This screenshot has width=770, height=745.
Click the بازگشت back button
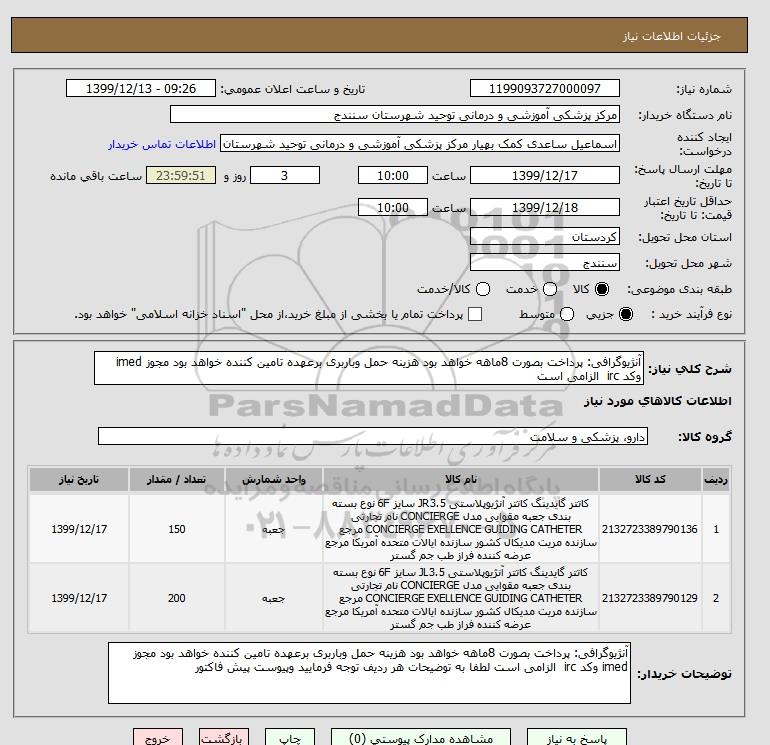[224, 738]
